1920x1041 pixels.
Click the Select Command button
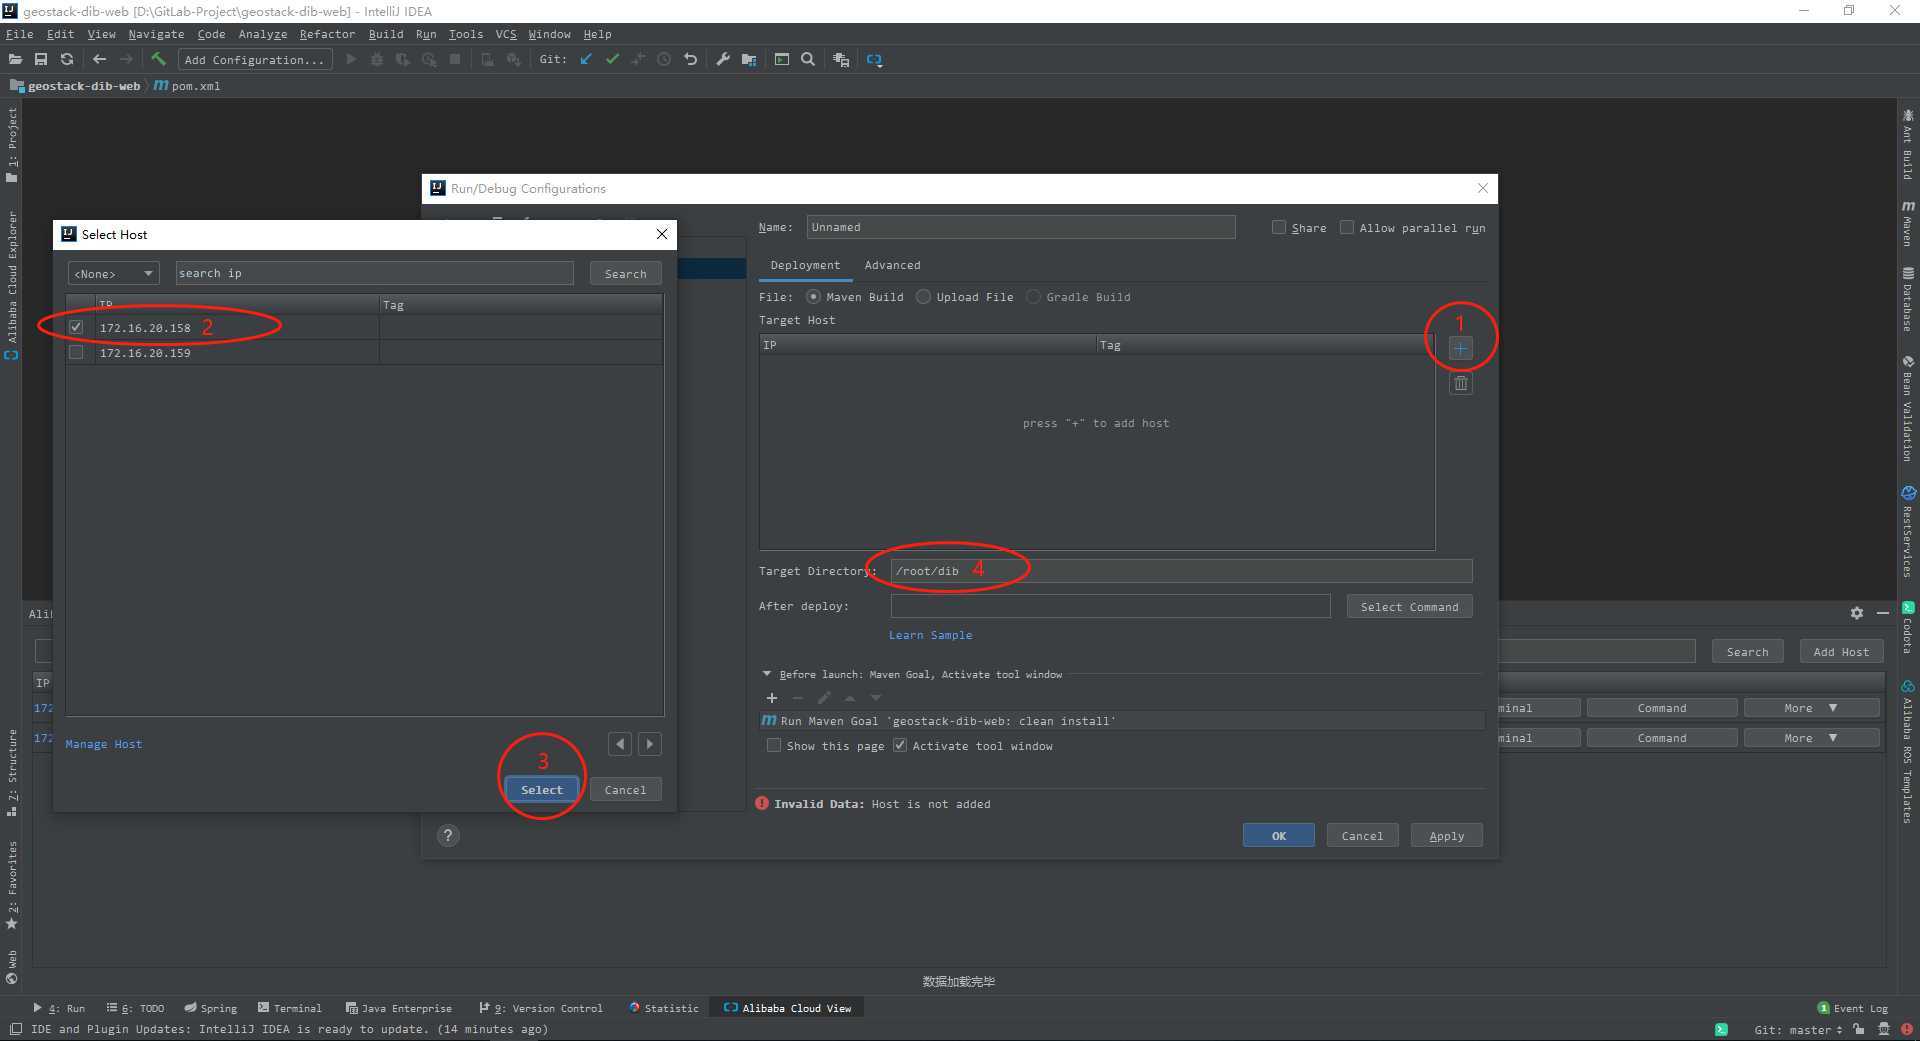click(x=1409, y=607)
